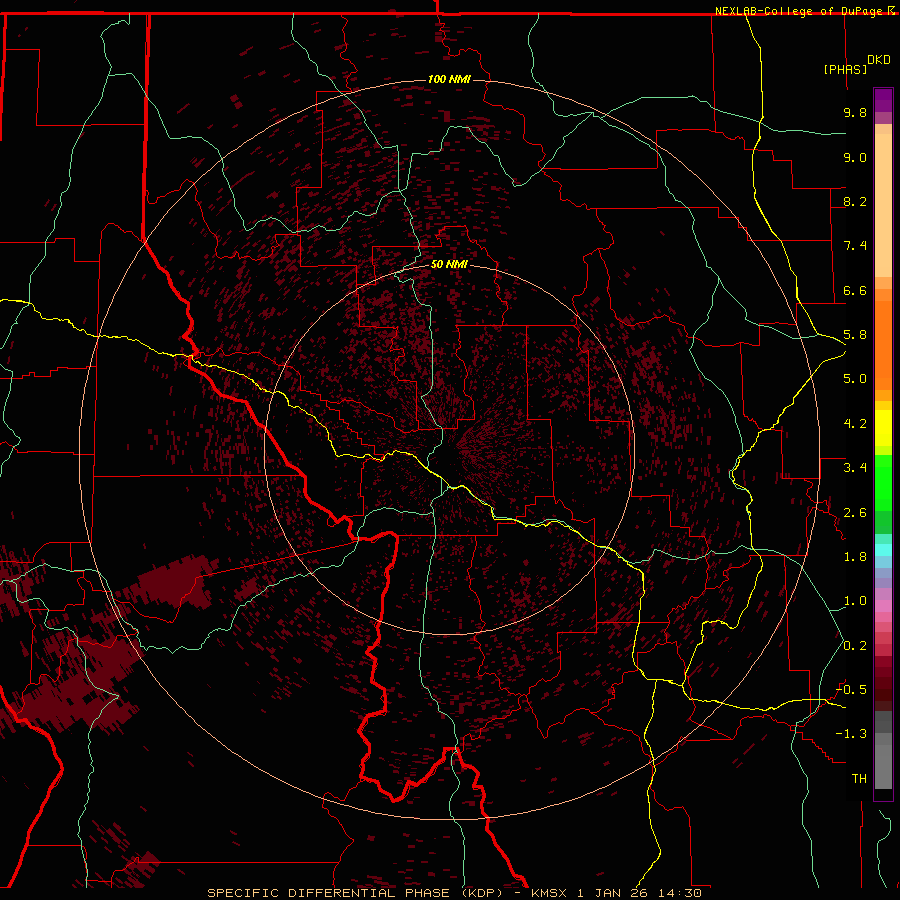
Task: Click the 3.4 scale value
Action: [x=855, y=468]
